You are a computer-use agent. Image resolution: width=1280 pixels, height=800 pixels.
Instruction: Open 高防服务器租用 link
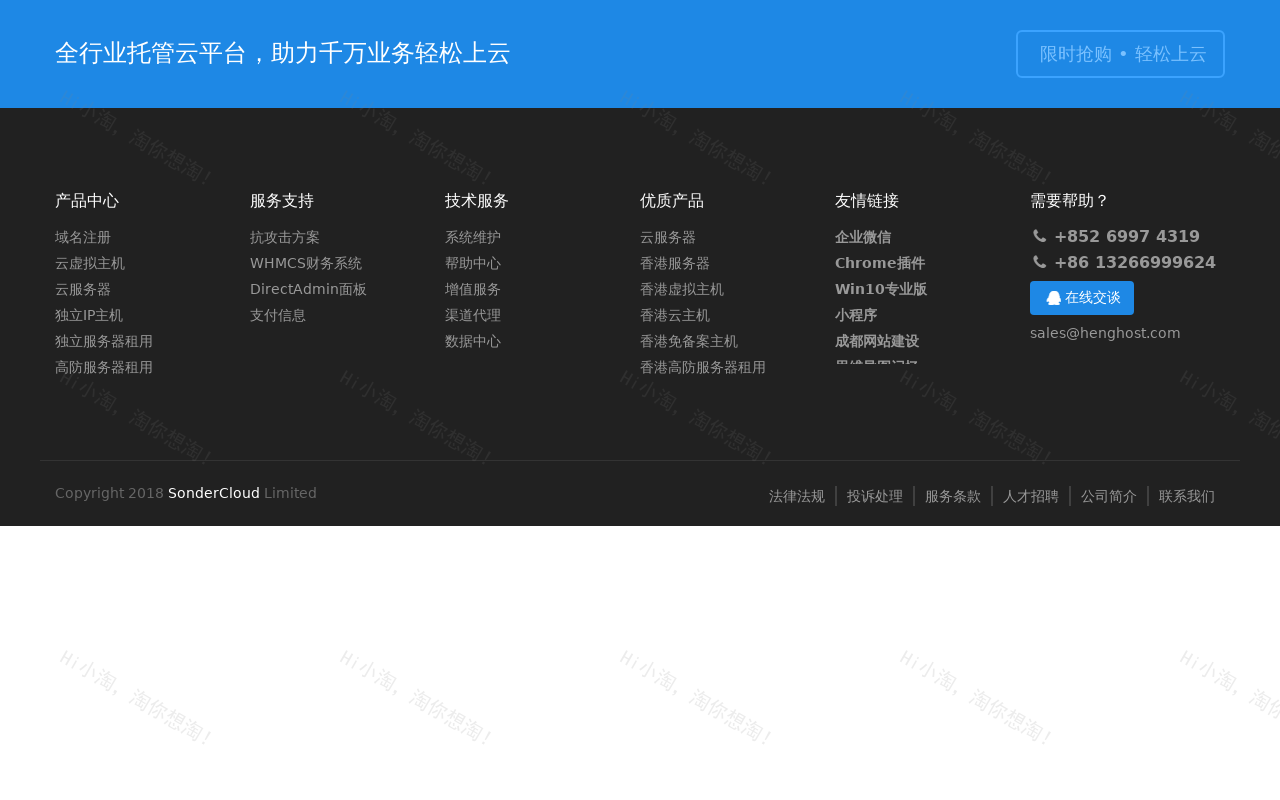pos(104,366)
